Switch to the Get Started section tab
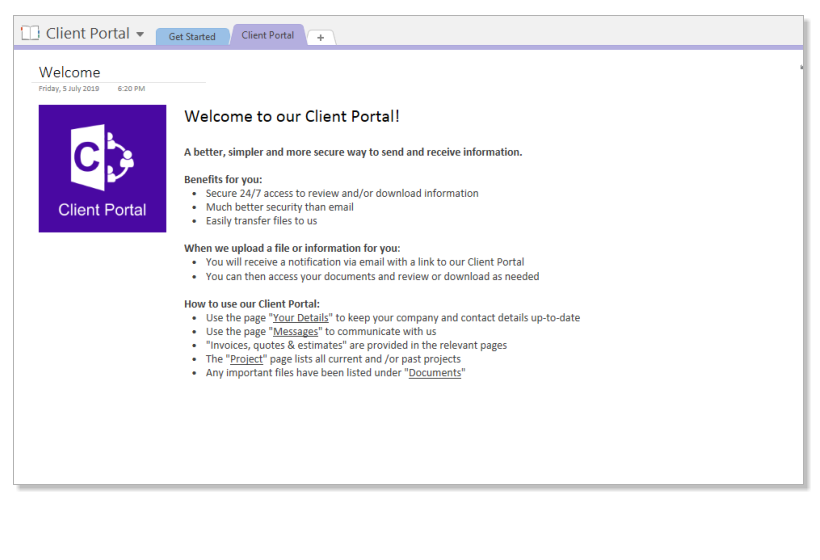Viewport: 820px width, 560px height. pyautogui.click(x=192, y=37)
